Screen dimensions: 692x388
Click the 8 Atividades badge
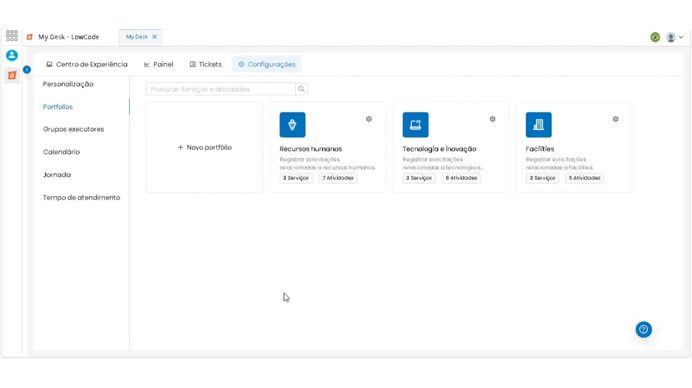pyautogui.click(x=461, y=178)
